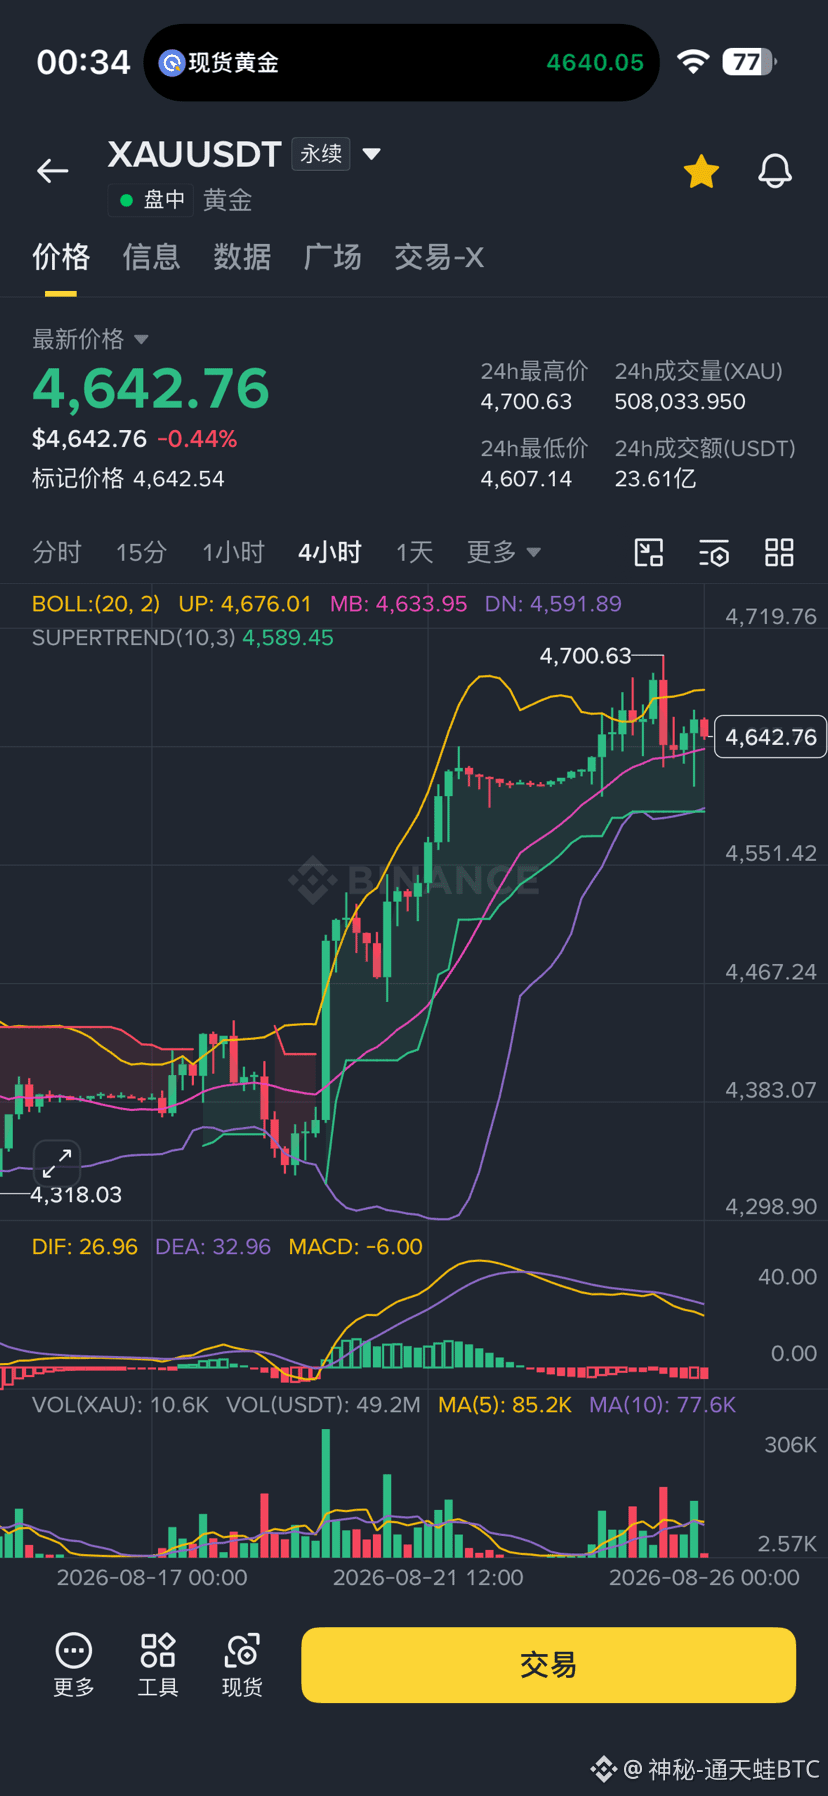Expand the XAUUSDT pair selector arrow
Image resolution: width=828 pixels, height=1796 pixels.
tap(372, 154)
